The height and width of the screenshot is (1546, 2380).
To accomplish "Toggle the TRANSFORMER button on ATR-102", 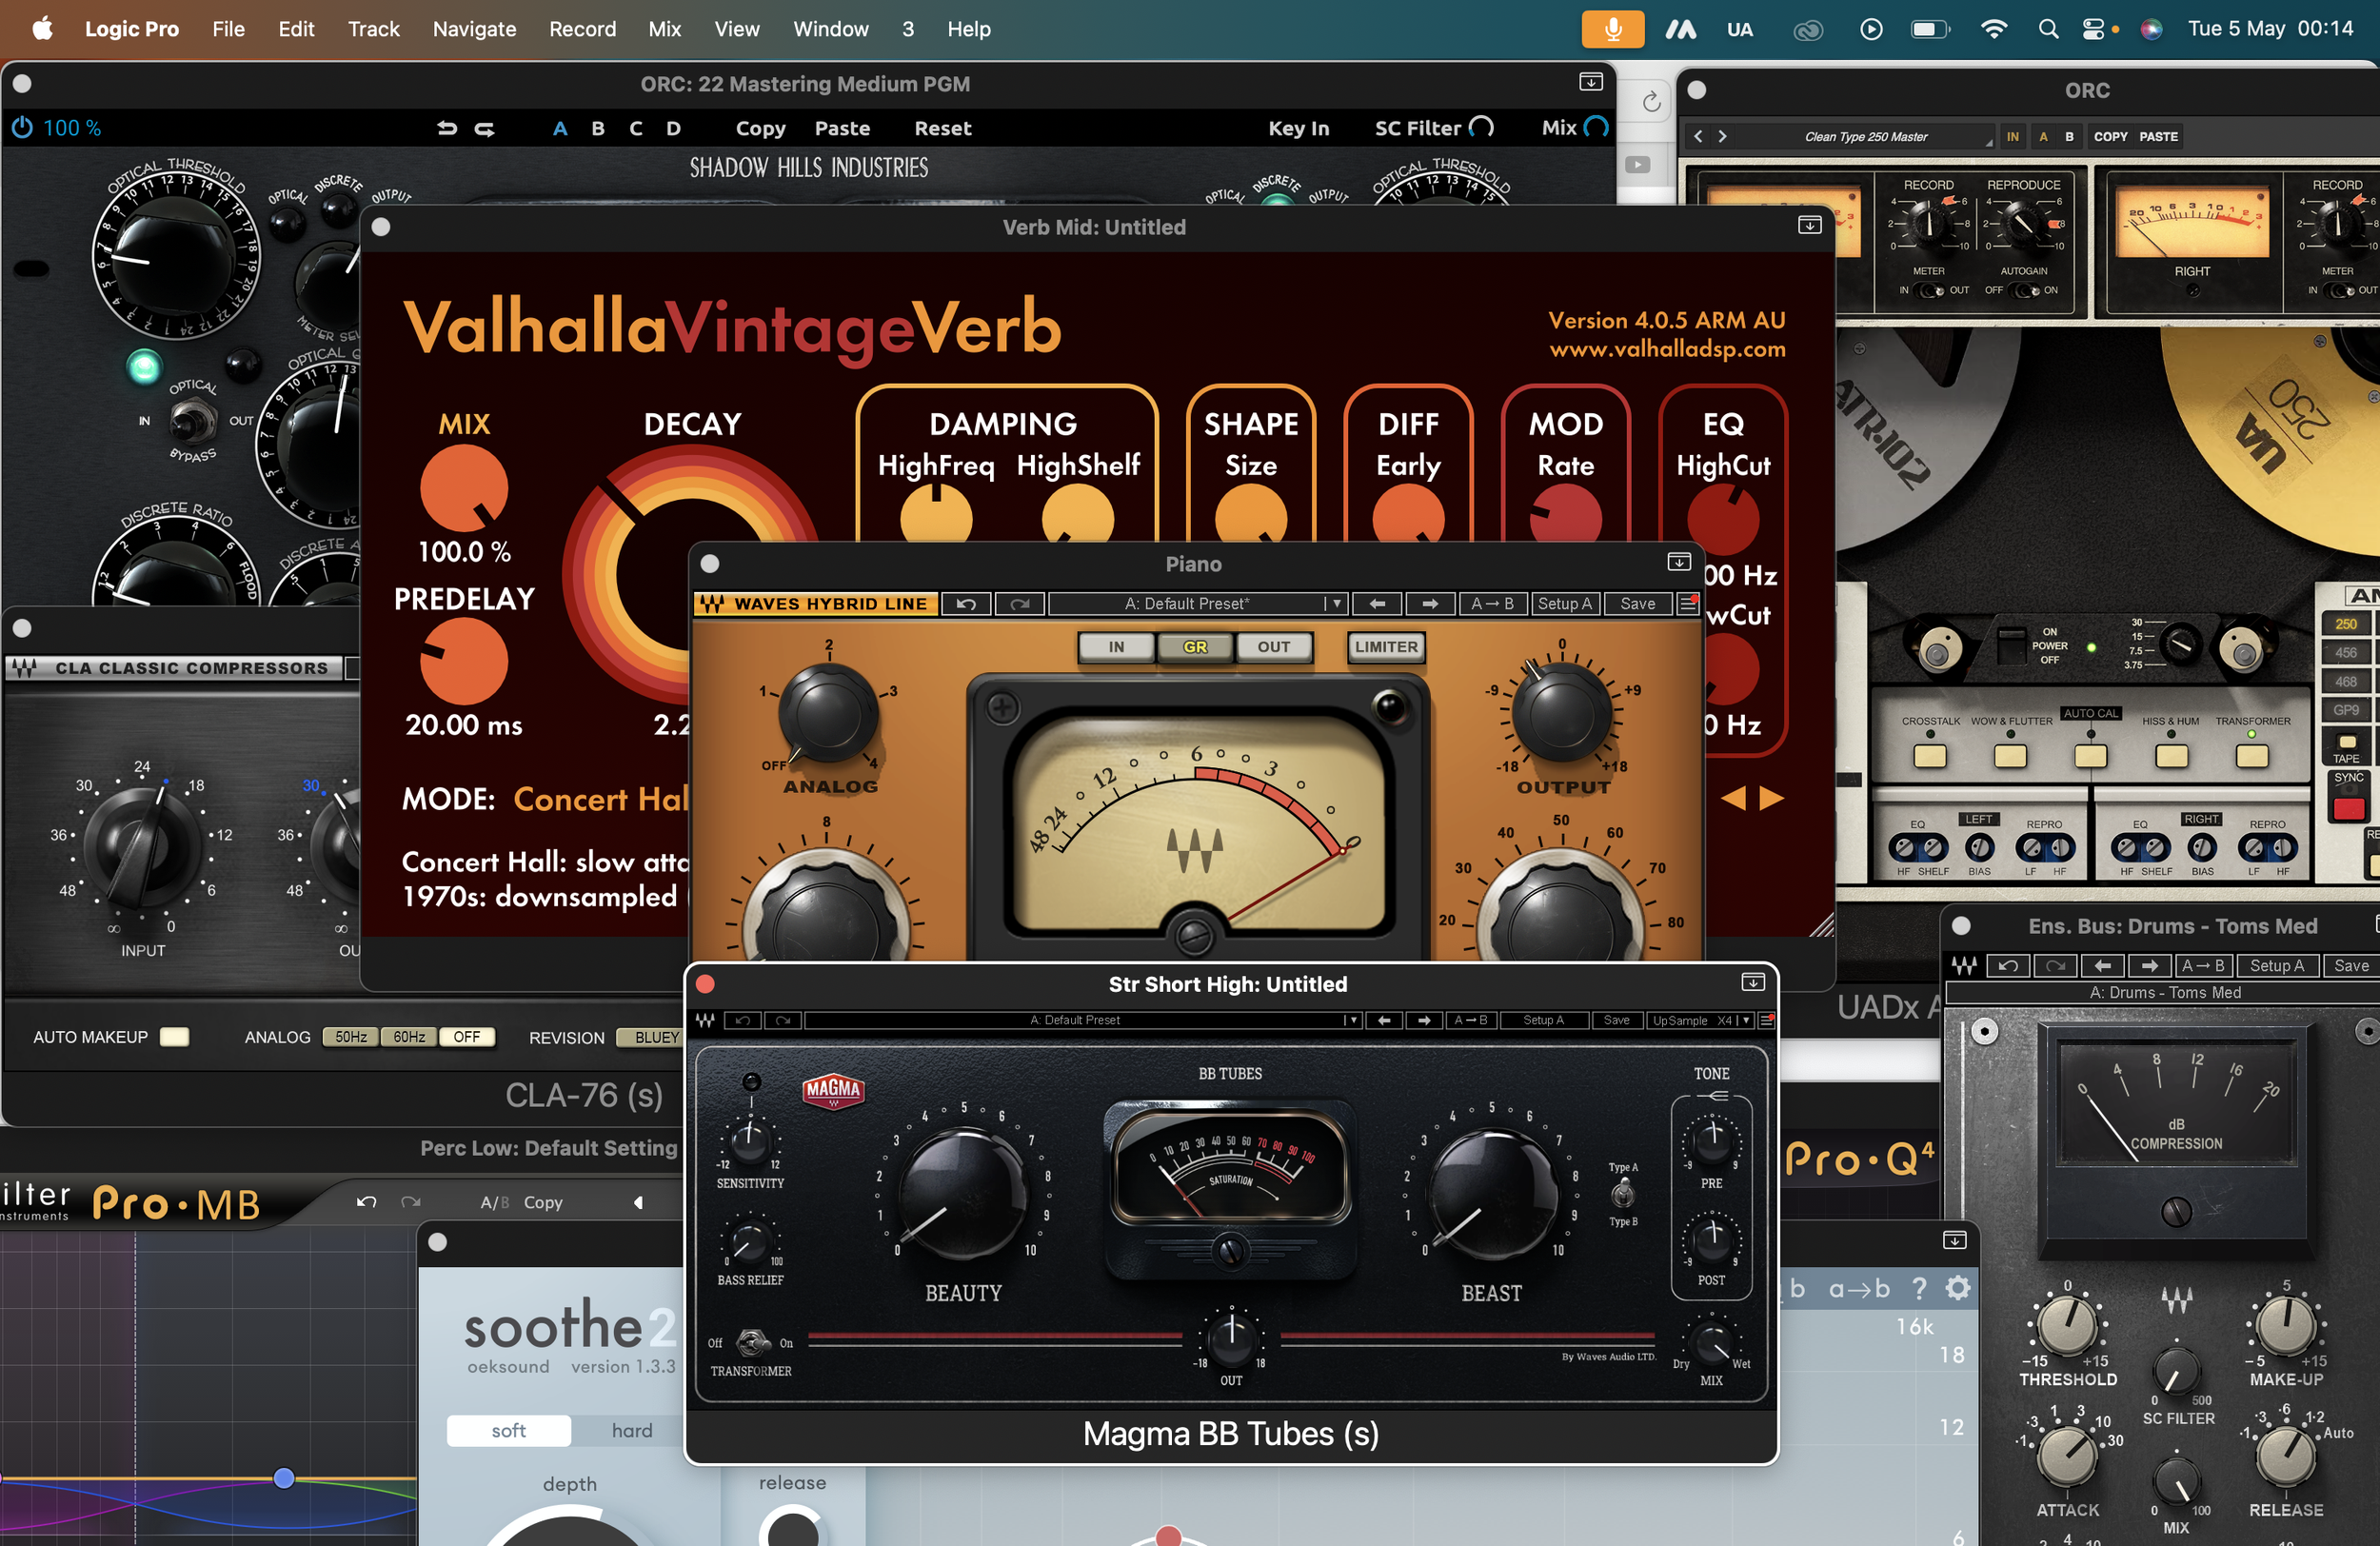I will coord(2251,755).
